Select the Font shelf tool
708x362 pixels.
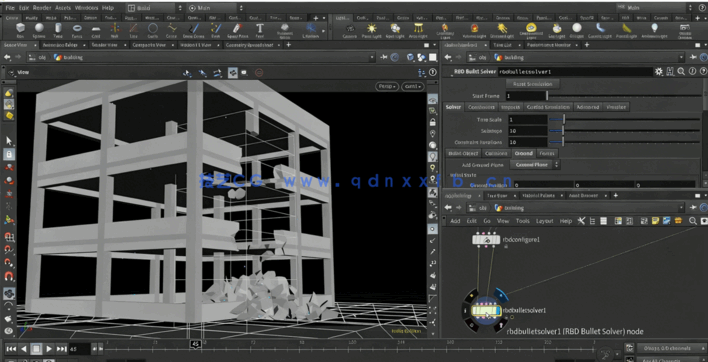coord(260,30)
